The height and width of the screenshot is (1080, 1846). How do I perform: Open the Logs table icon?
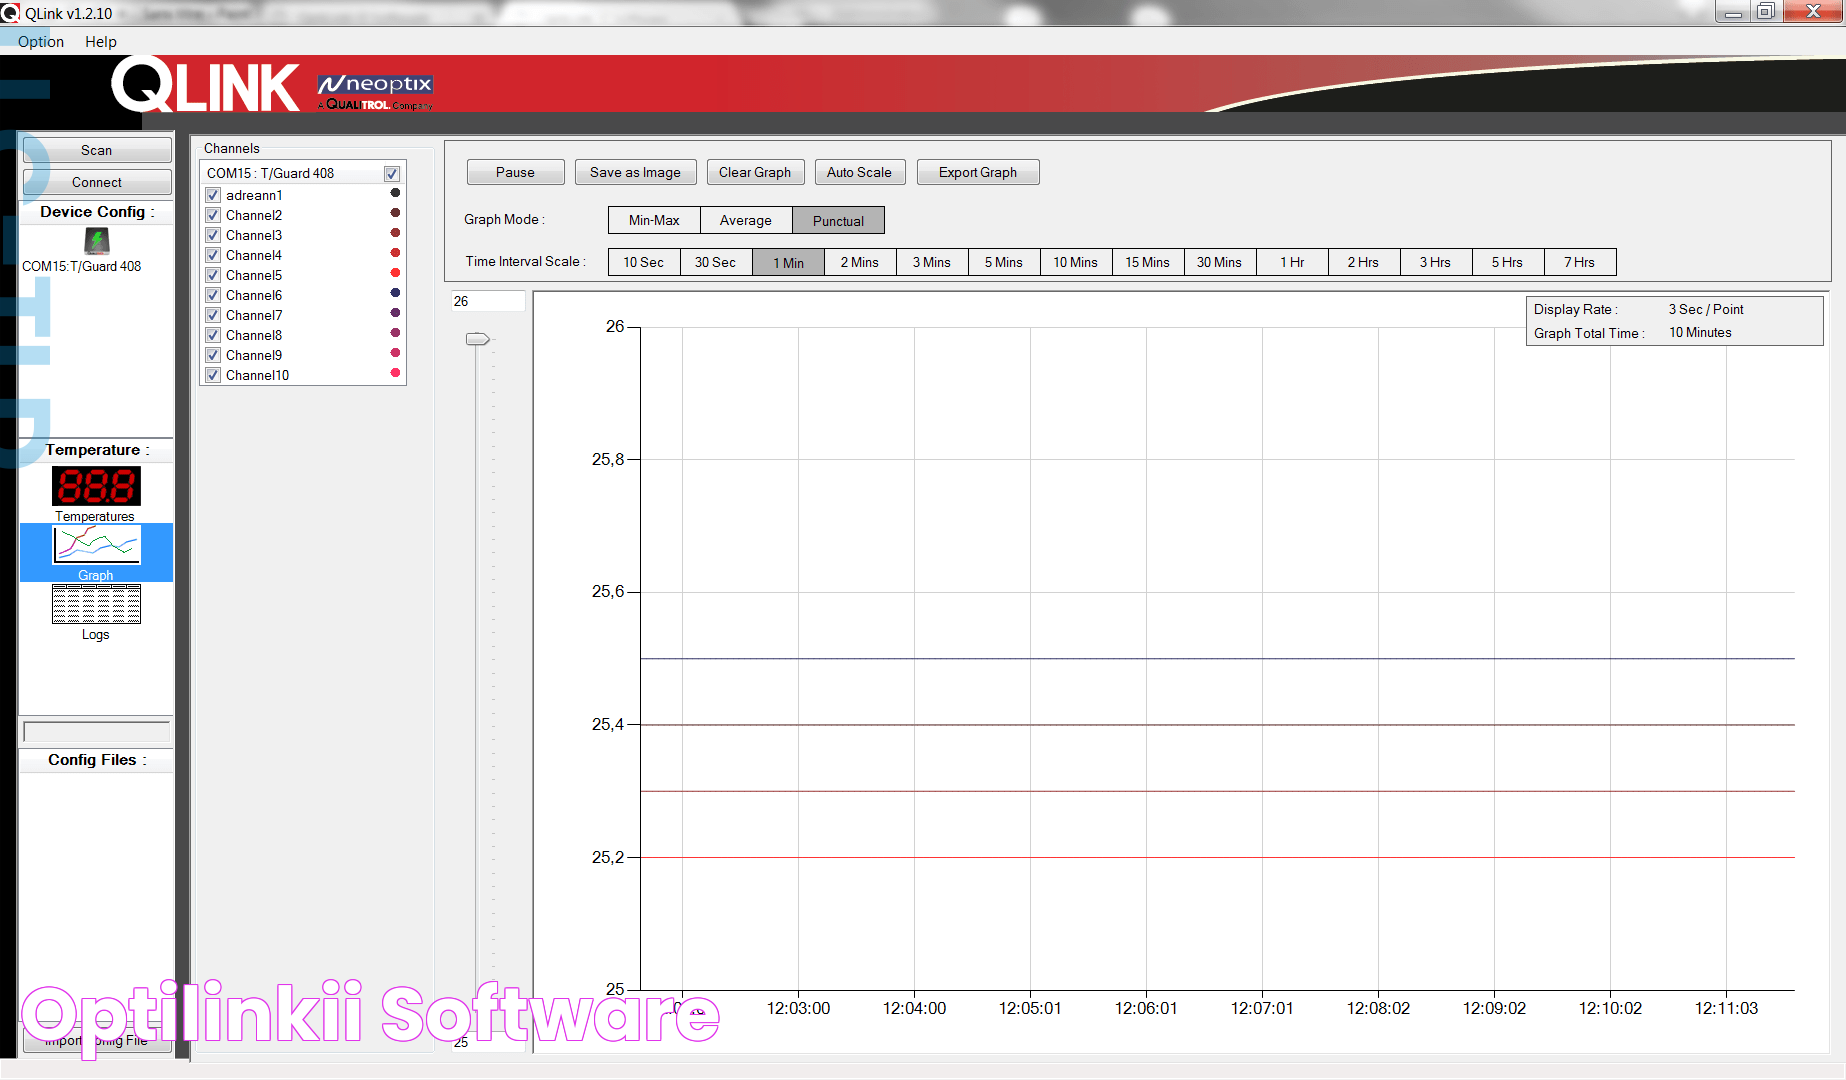pos(96,604)
